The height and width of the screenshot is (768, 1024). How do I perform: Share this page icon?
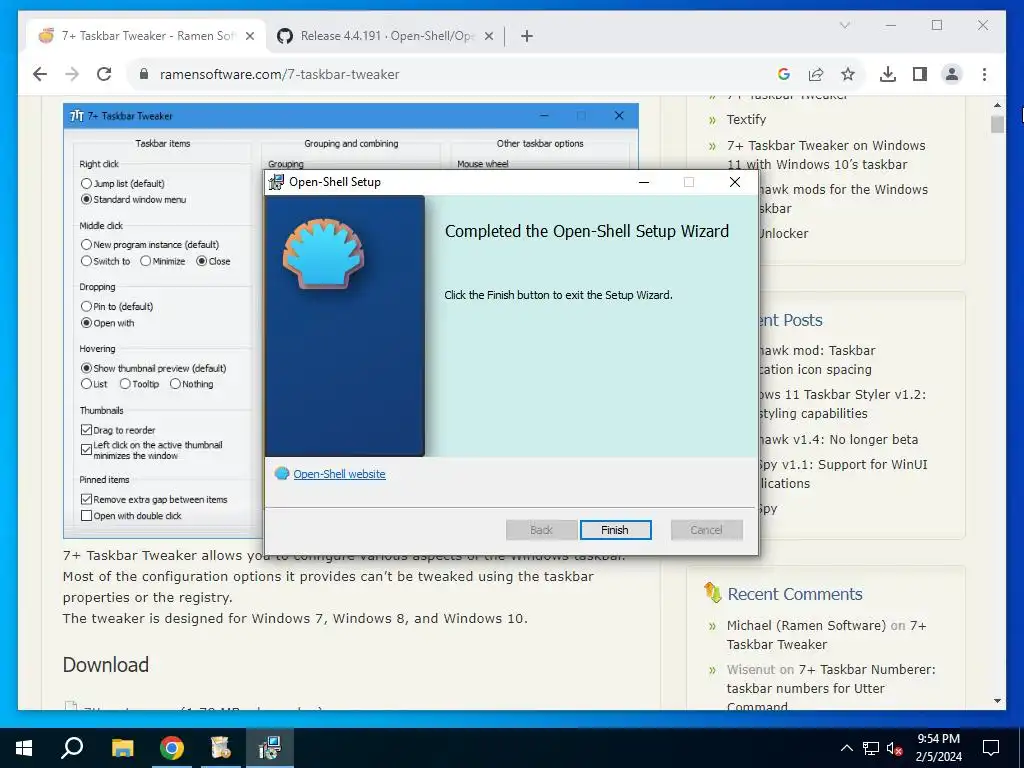point(816,74)
